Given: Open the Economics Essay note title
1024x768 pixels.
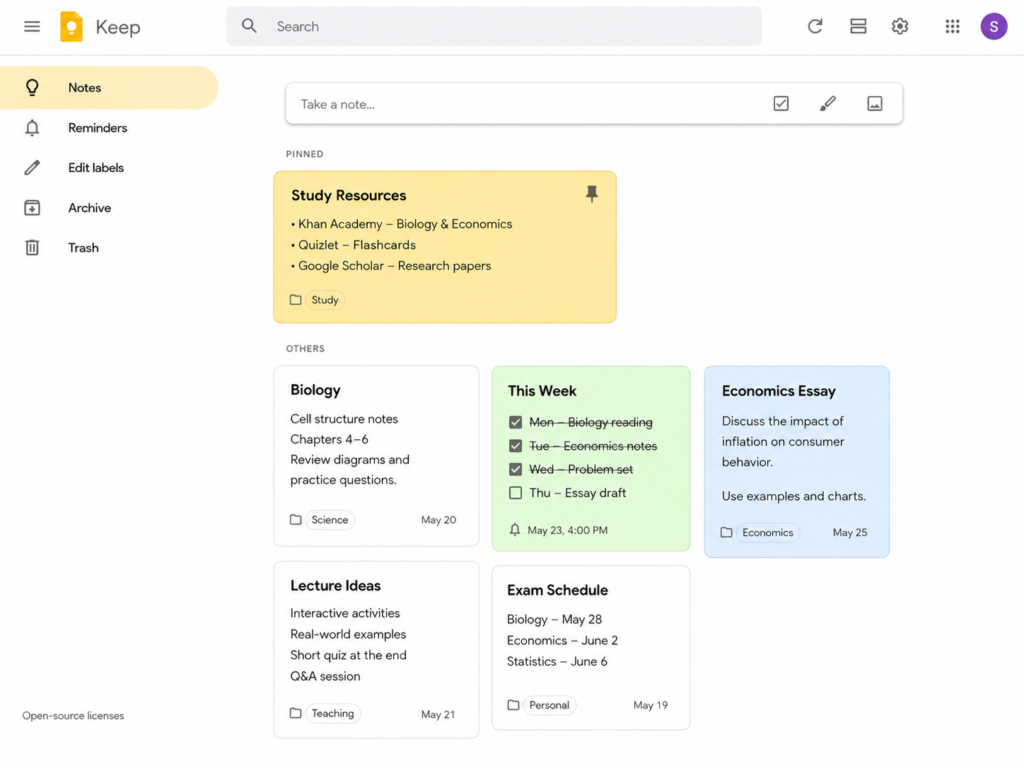Looking at the screenshot, I should [x=778, y=391].
